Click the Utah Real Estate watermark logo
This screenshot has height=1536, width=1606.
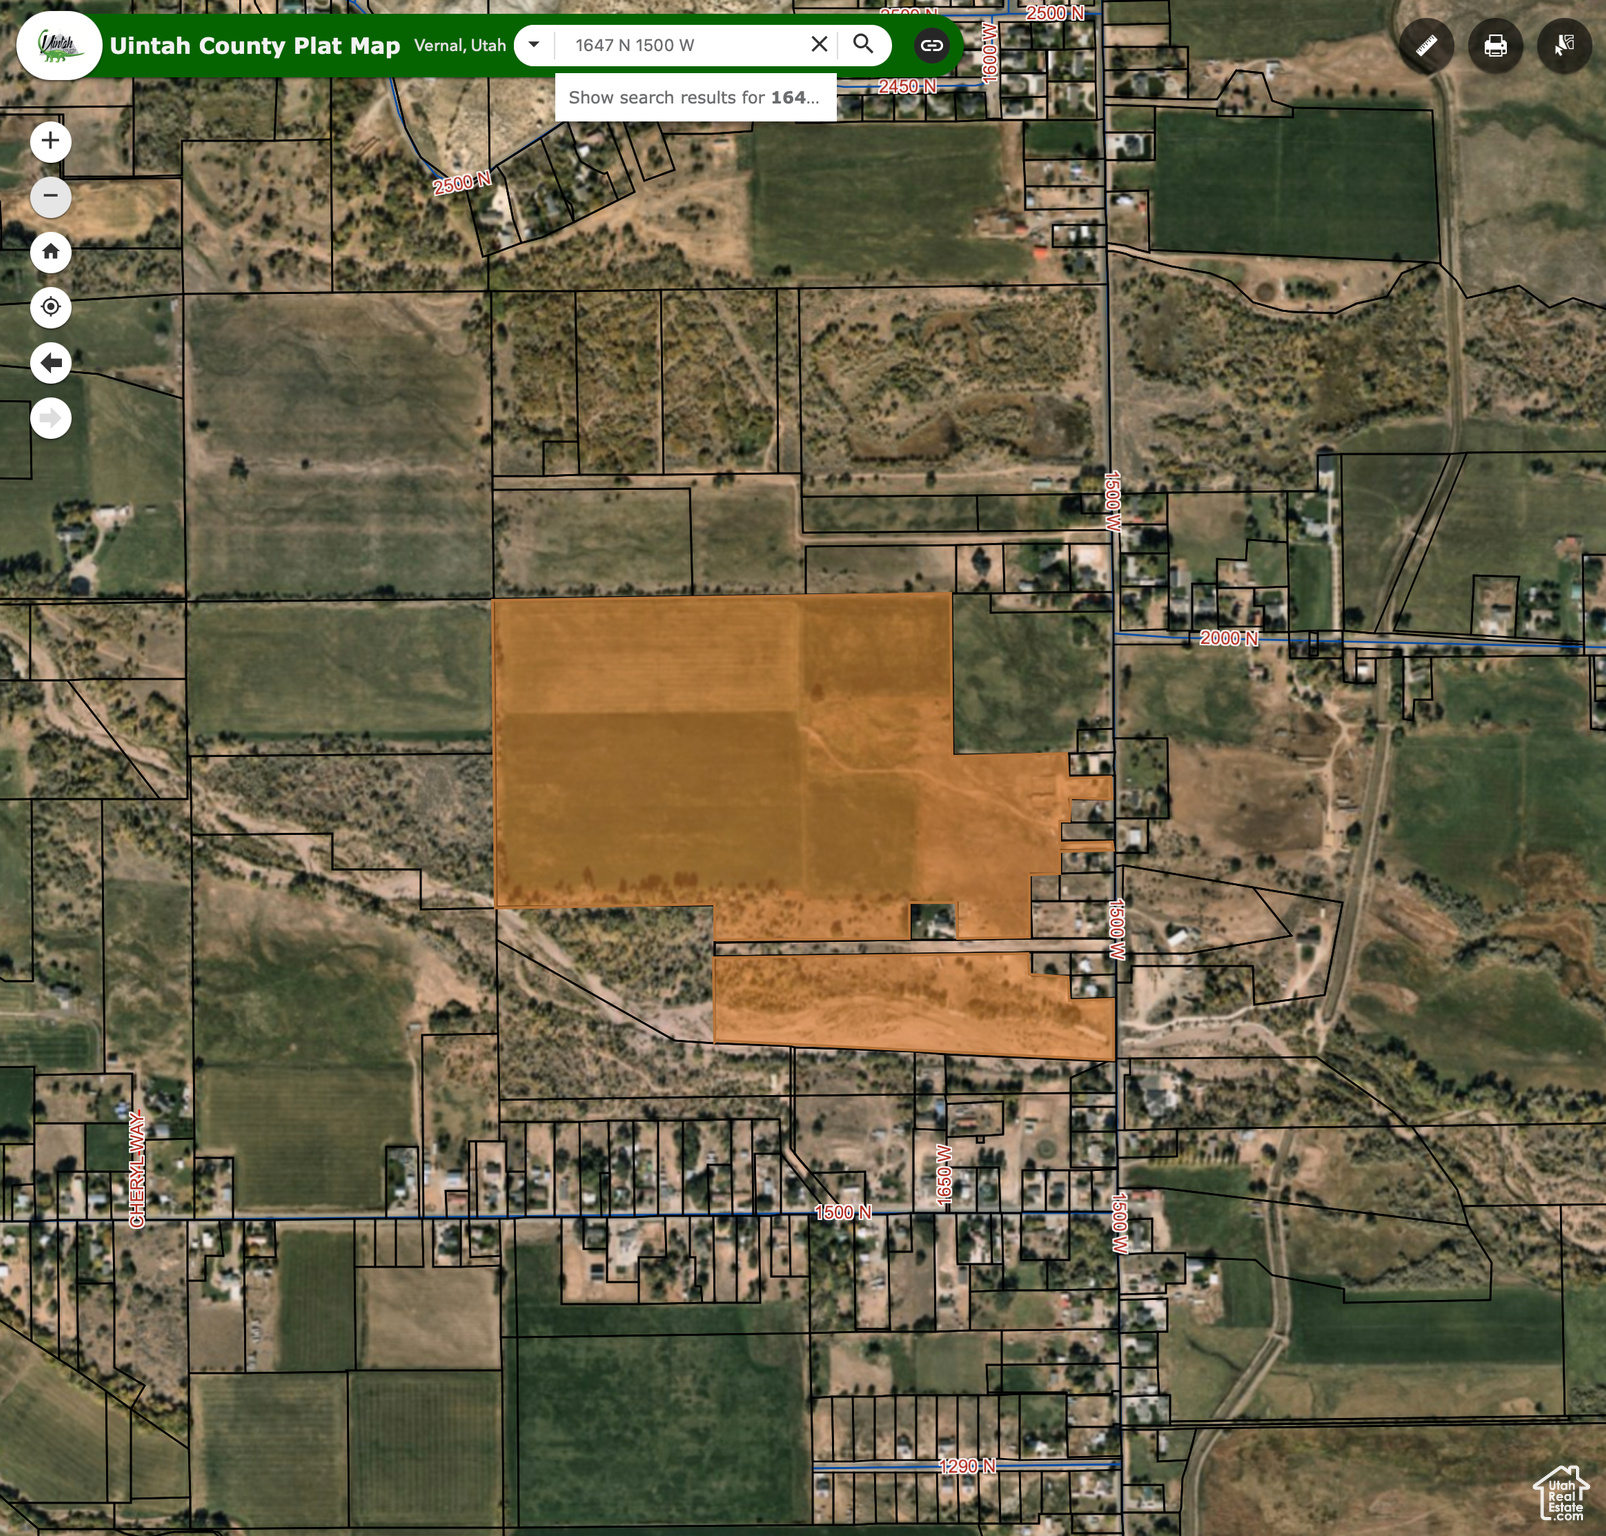click(1561, 1493)
